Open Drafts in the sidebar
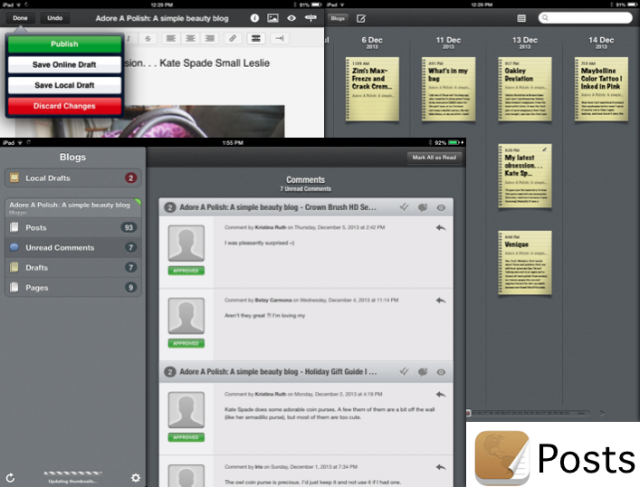640x488 pixels. pos(73,267)
